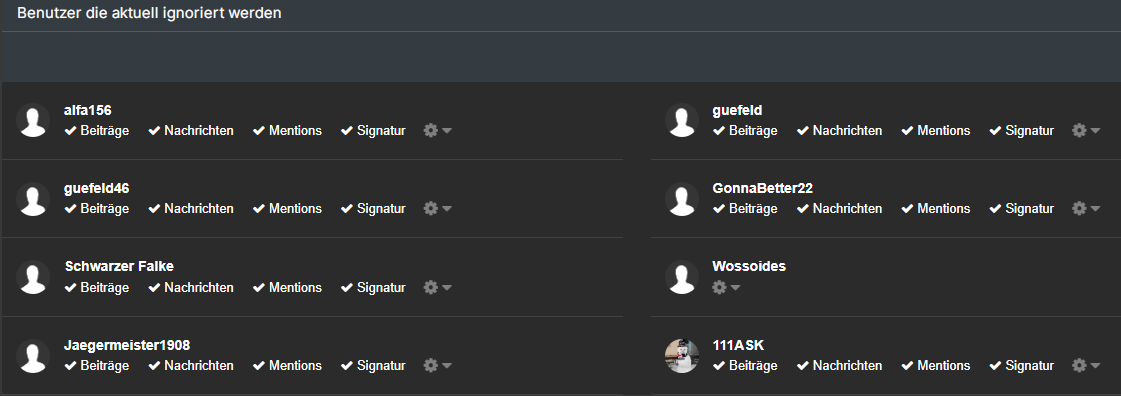This screenshot has width=1121, height=396.
Task: Click the 111ASK profile avatar photo
Action: [682, 355]
